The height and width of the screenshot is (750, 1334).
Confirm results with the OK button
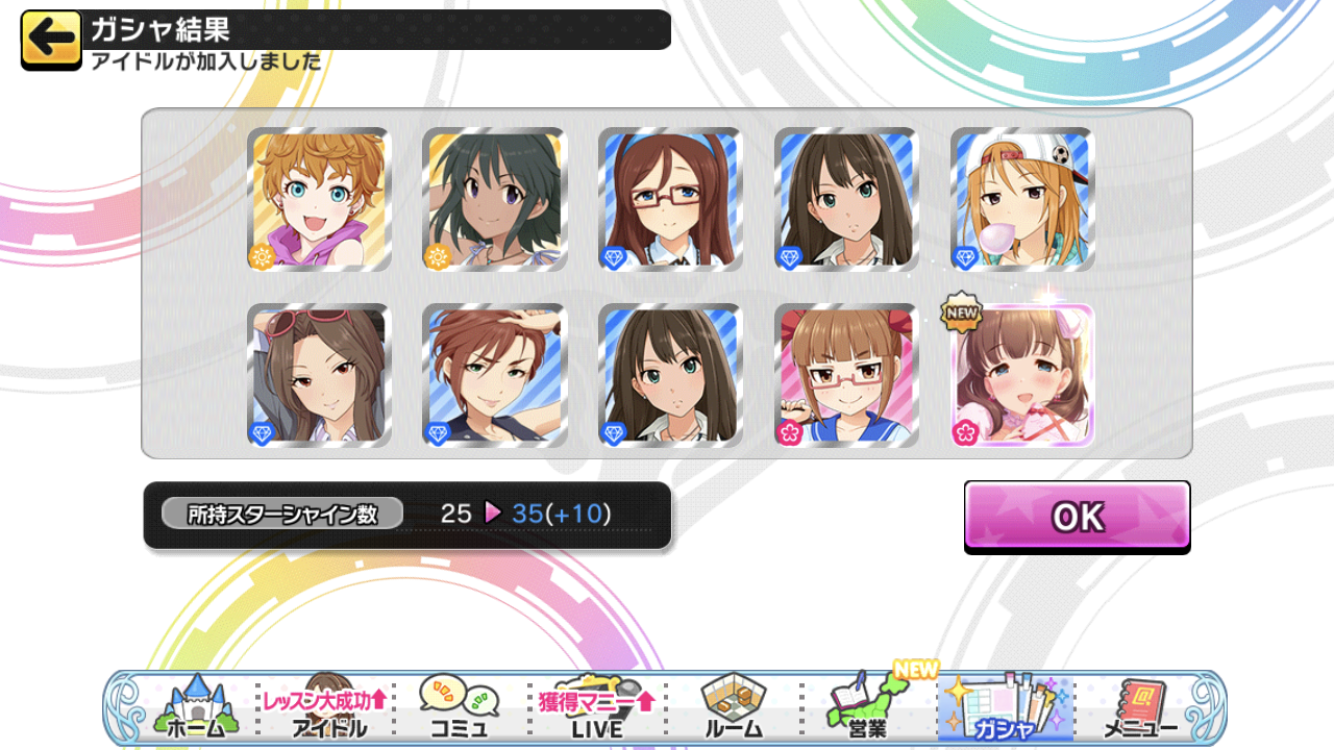click(1077, 517)
